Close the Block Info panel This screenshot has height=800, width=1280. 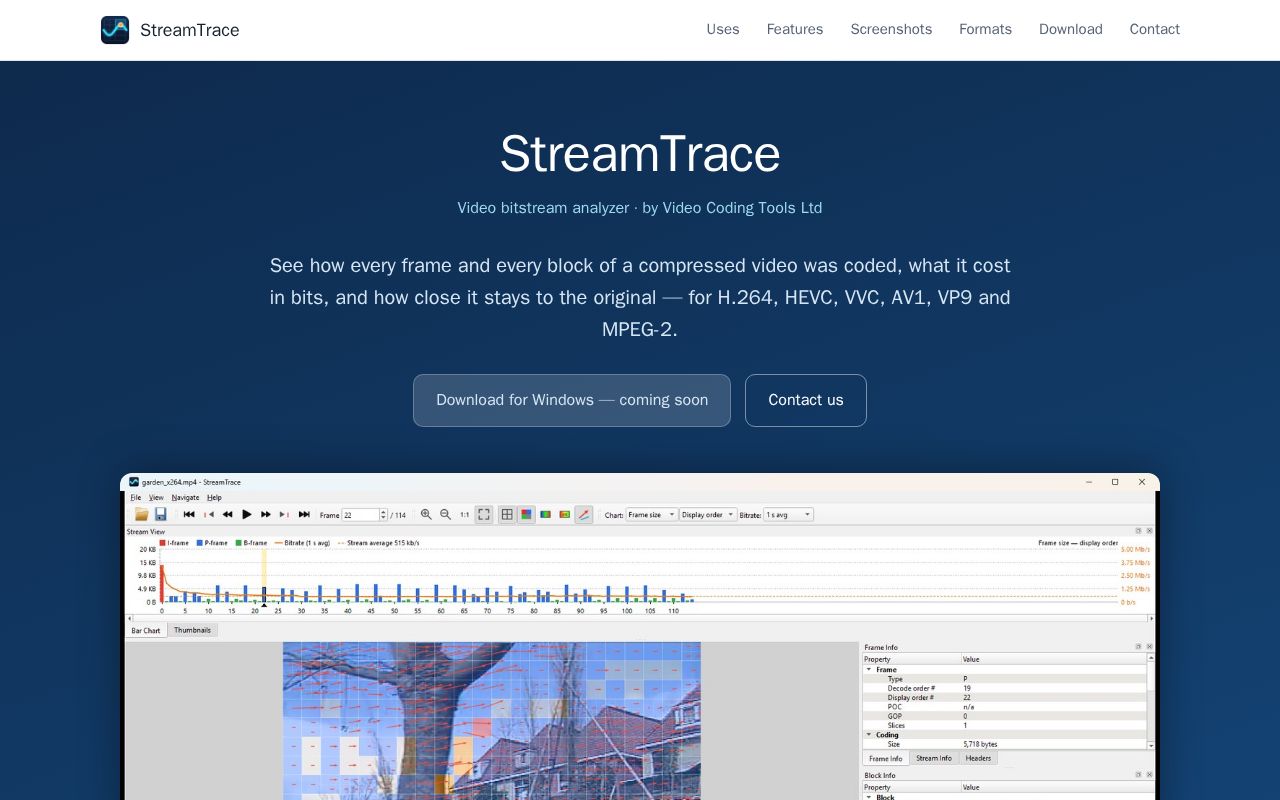click(x=1149, y=775)
